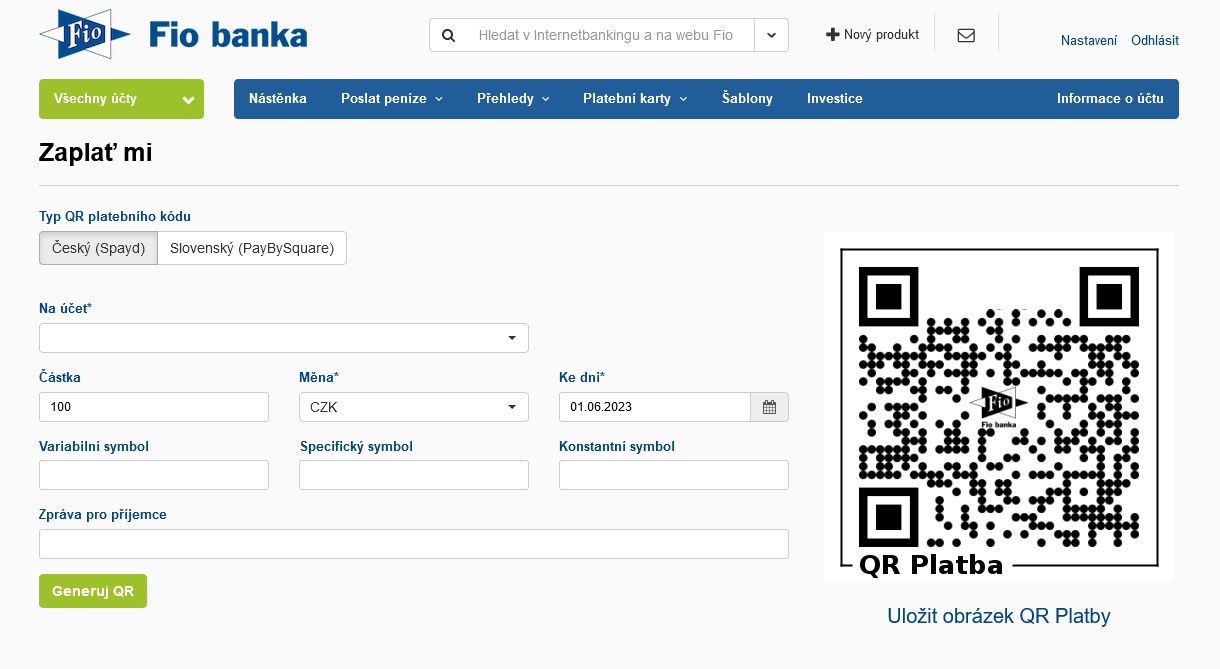Click the Fio banka logo
This screenshot has height=669, width=1220.
click(173, 35)
